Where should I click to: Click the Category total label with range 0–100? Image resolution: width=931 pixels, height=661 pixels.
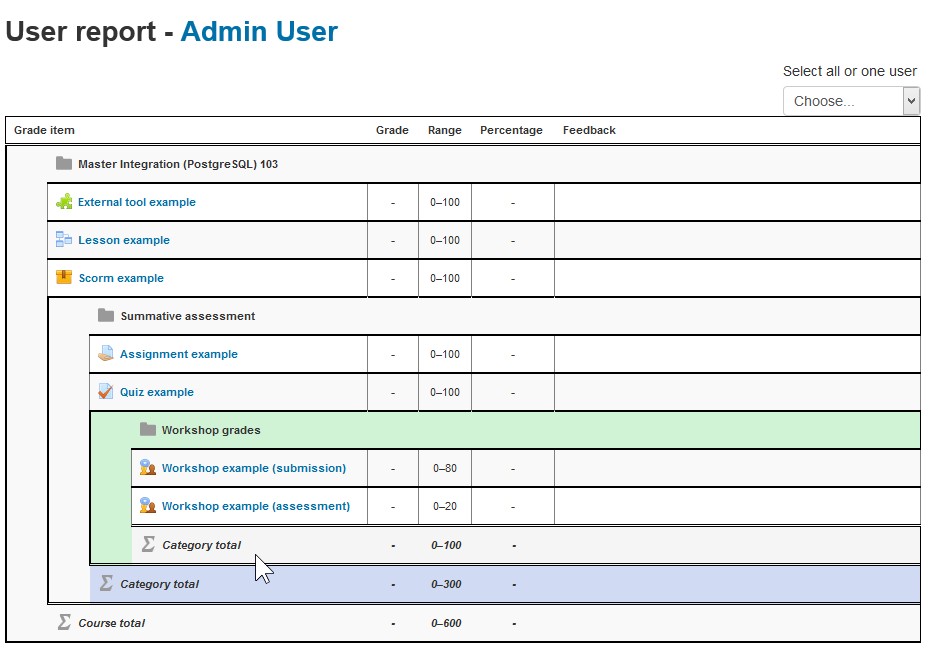point(201,545)
